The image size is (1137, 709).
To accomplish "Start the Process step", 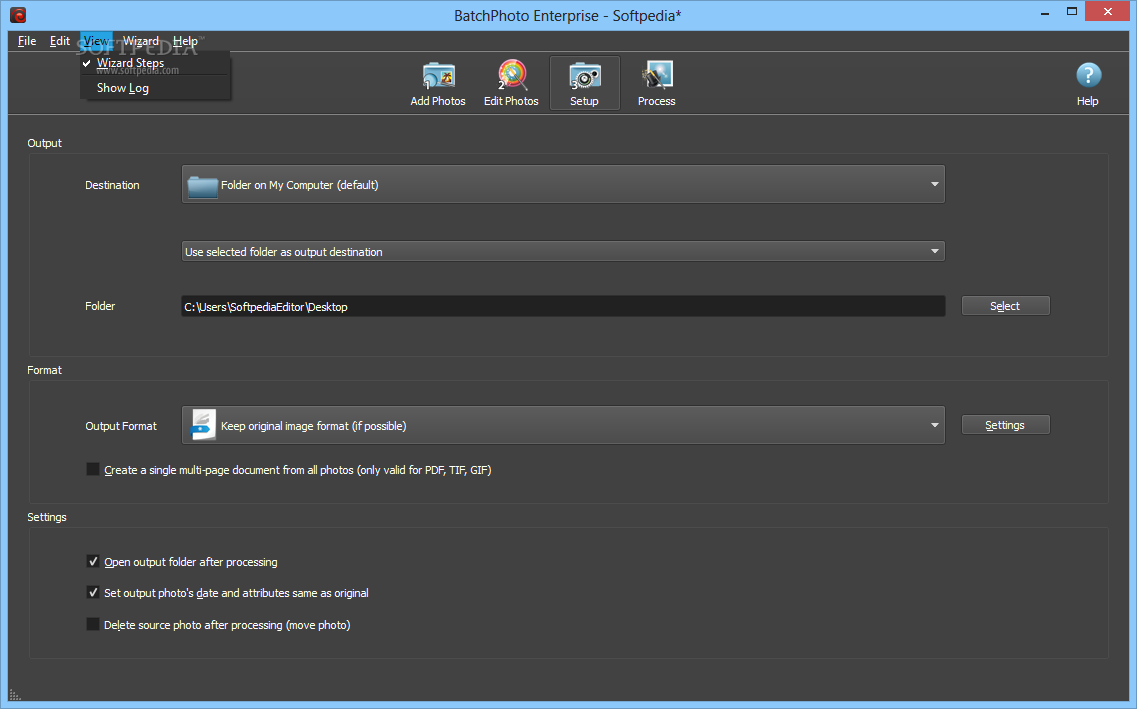I will coord(656,84).
